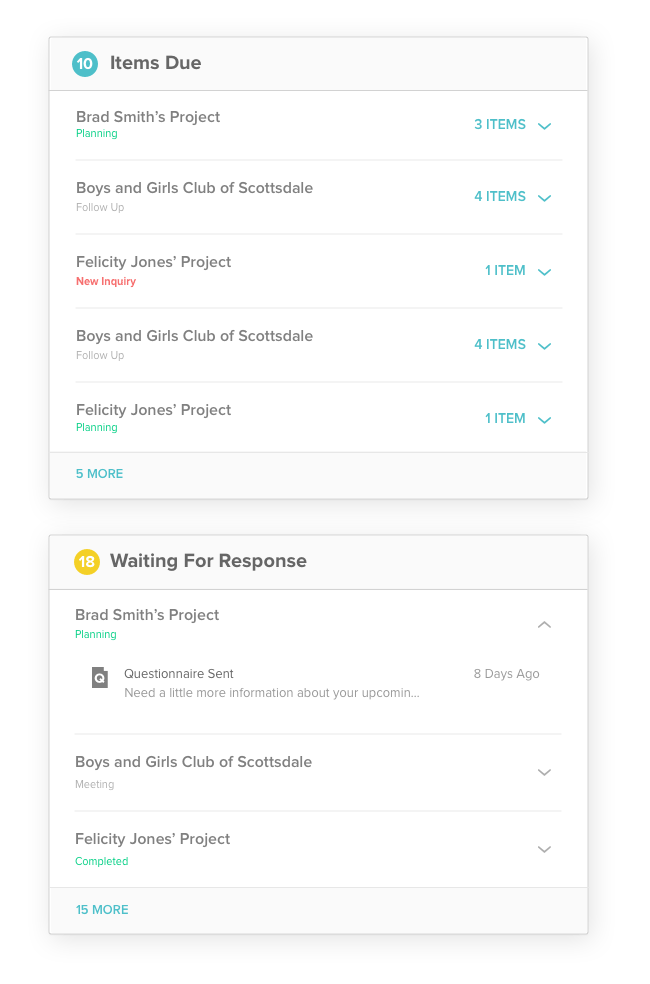Select the Items Due header title
This screenshot has height=984, width=650.
click(x=156, y=63)
